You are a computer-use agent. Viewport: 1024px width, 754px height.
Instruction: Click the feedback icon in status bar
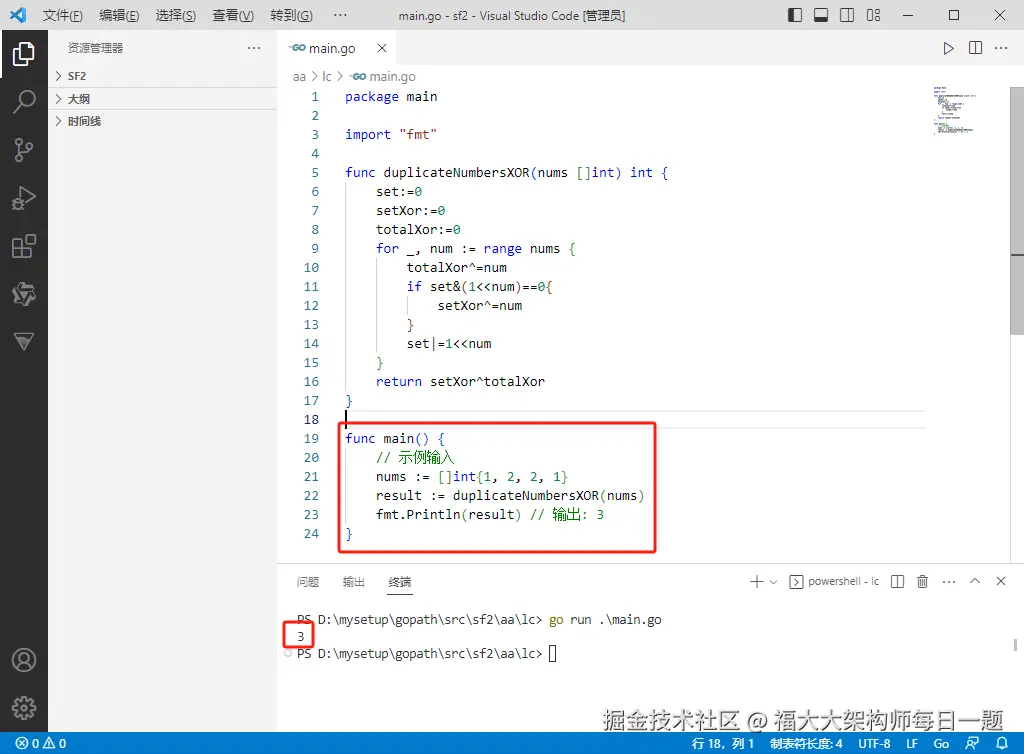972,744
